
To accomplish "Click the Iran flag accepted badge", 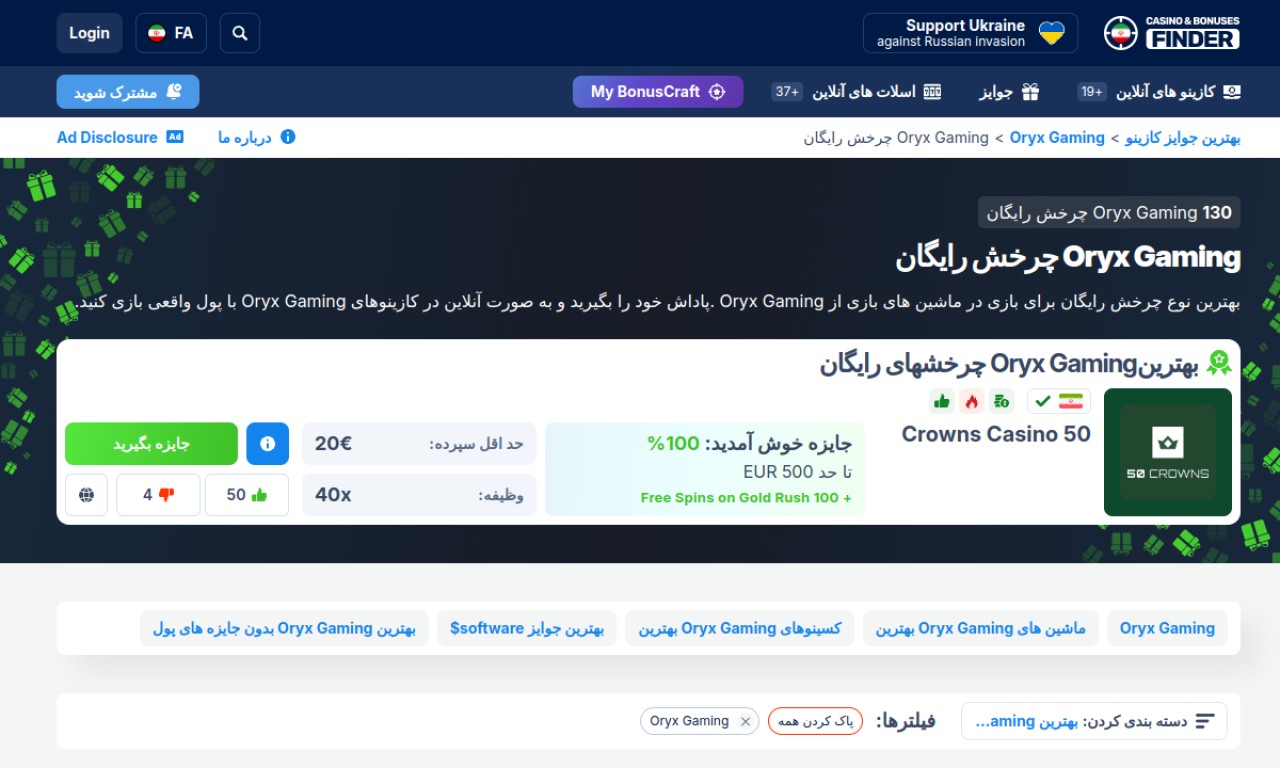I will click(1059, 401).
